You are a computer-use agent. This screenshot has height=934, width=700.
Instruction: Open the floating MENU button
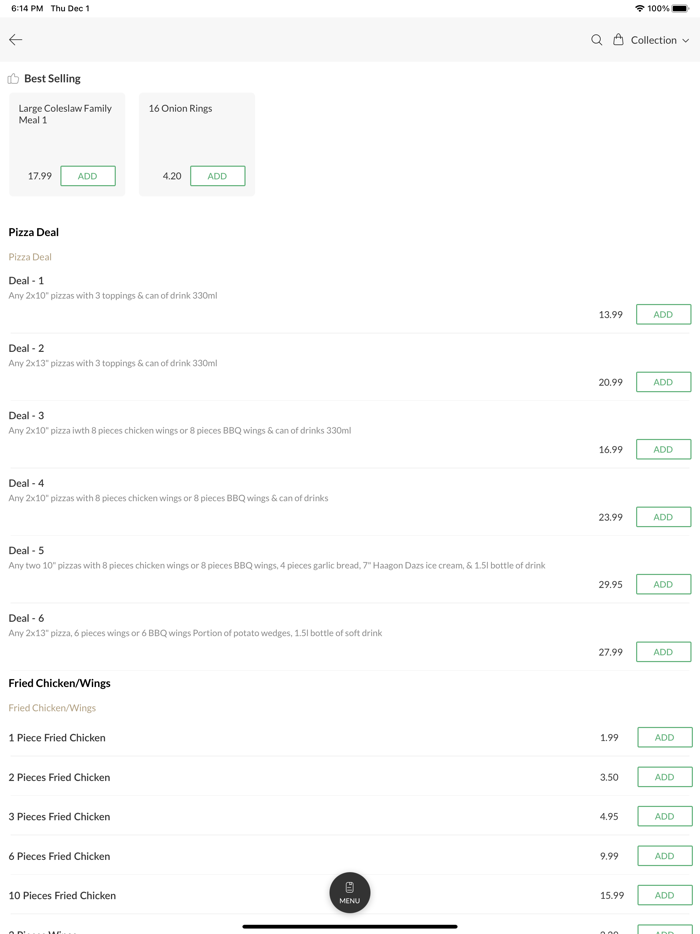tap(350, 893)
